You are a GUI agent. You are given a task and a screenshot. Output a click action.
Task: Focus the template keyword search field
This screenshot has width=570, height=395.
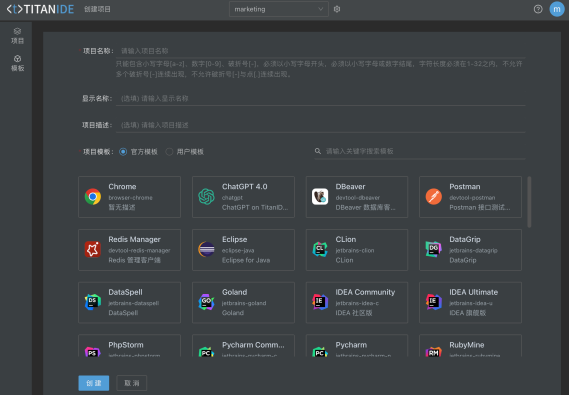pos(420,151)
